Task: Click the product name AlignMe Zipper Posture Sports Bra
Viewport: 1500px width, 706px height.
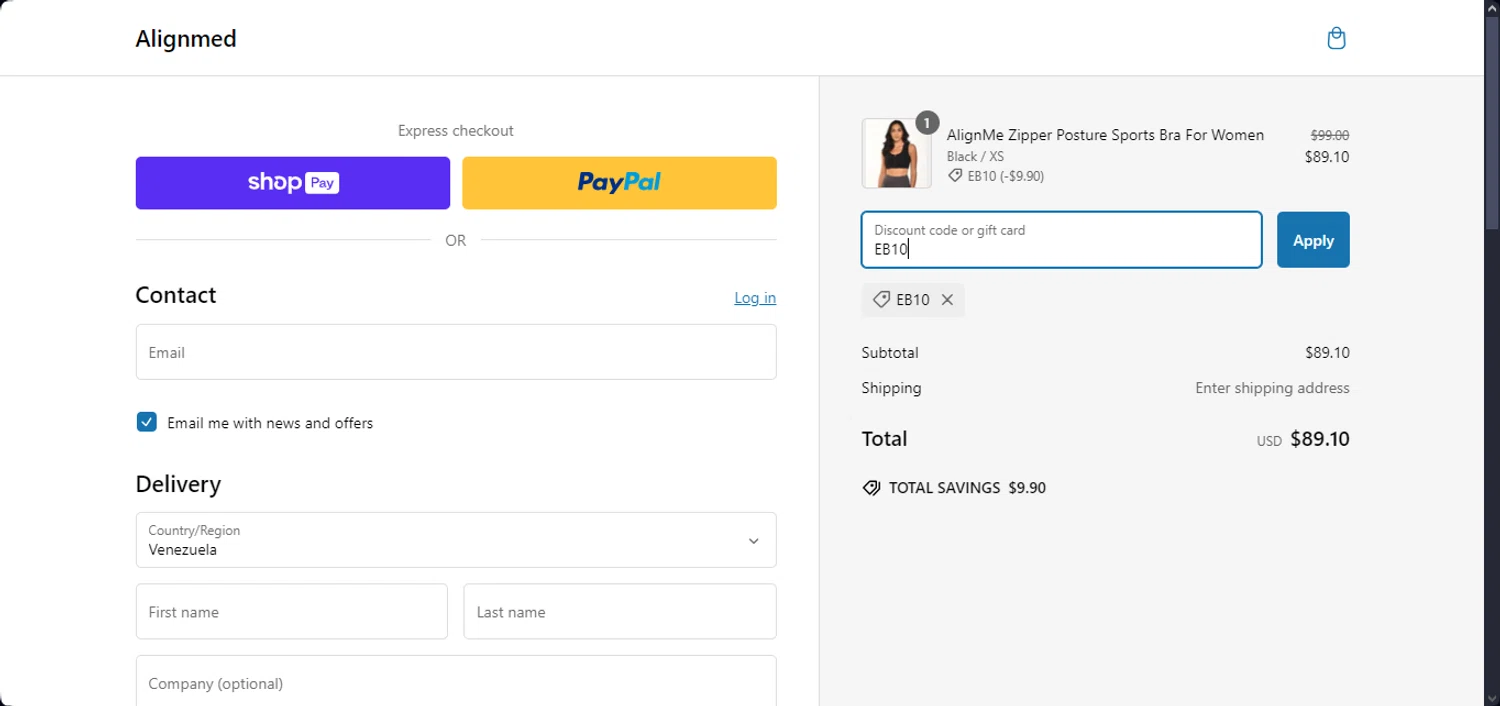Action: [x=1105, y=135]
